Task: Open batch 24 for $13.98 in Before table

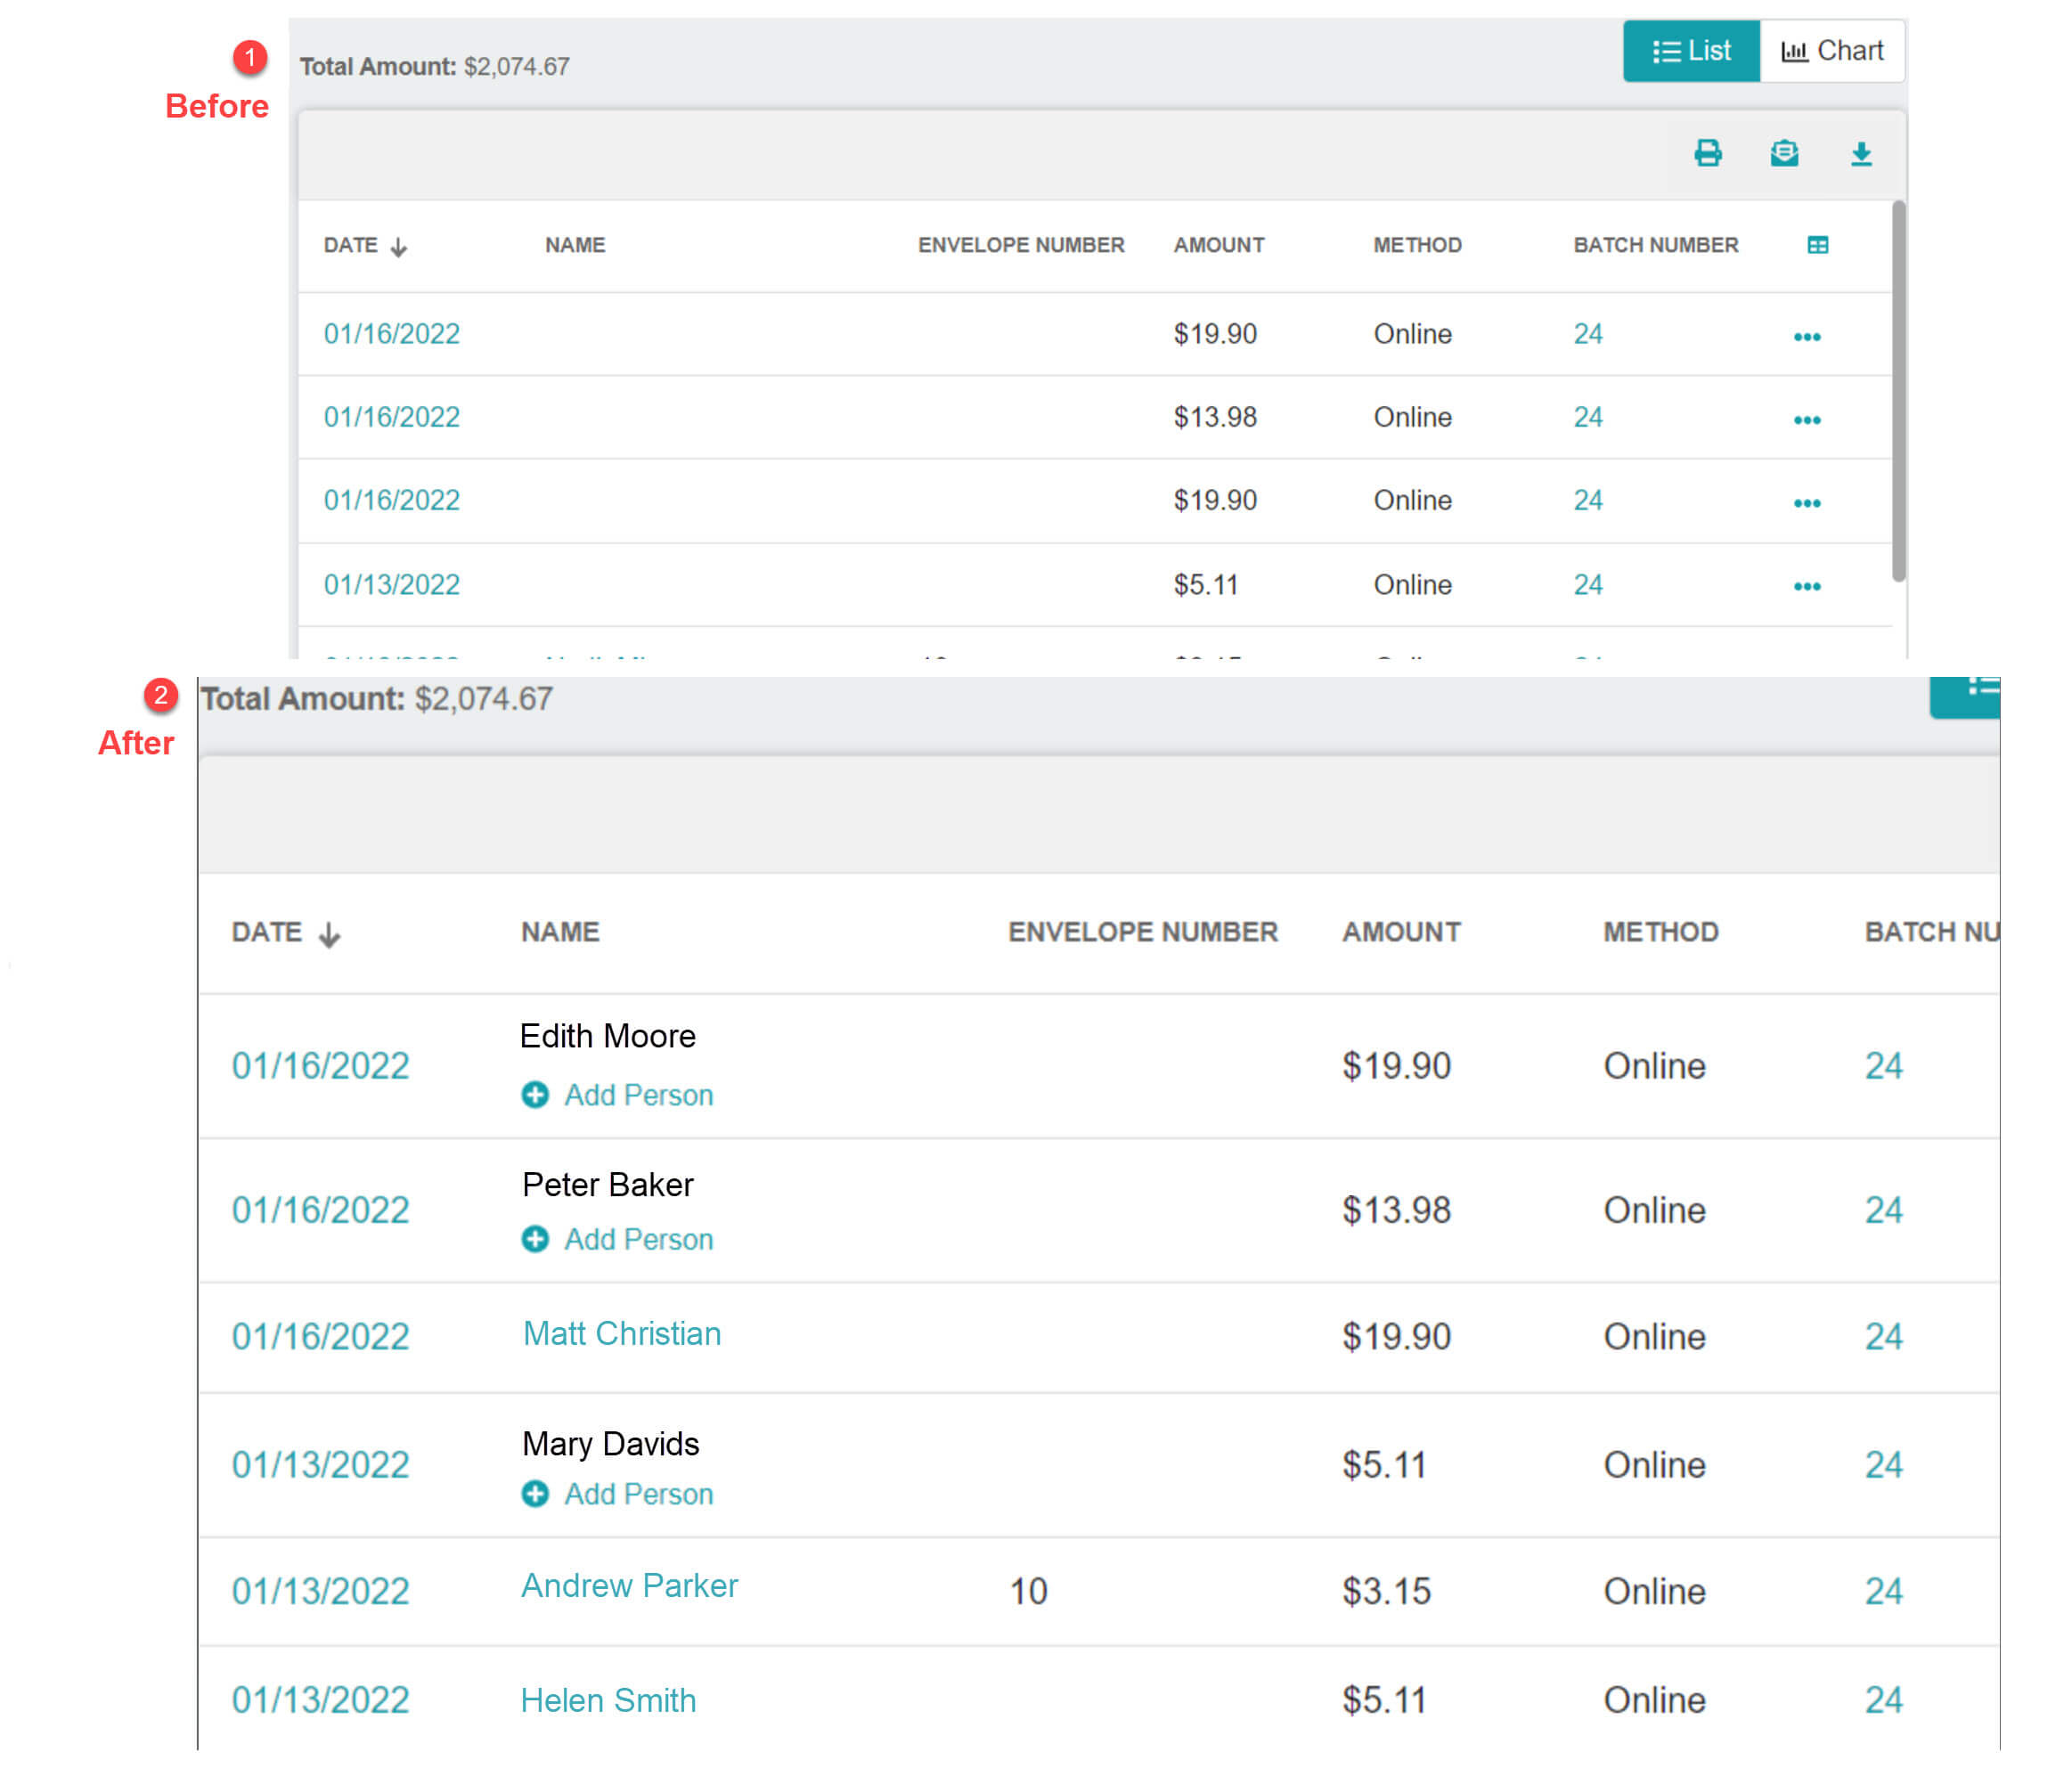Action: [x=1588, y=417]
